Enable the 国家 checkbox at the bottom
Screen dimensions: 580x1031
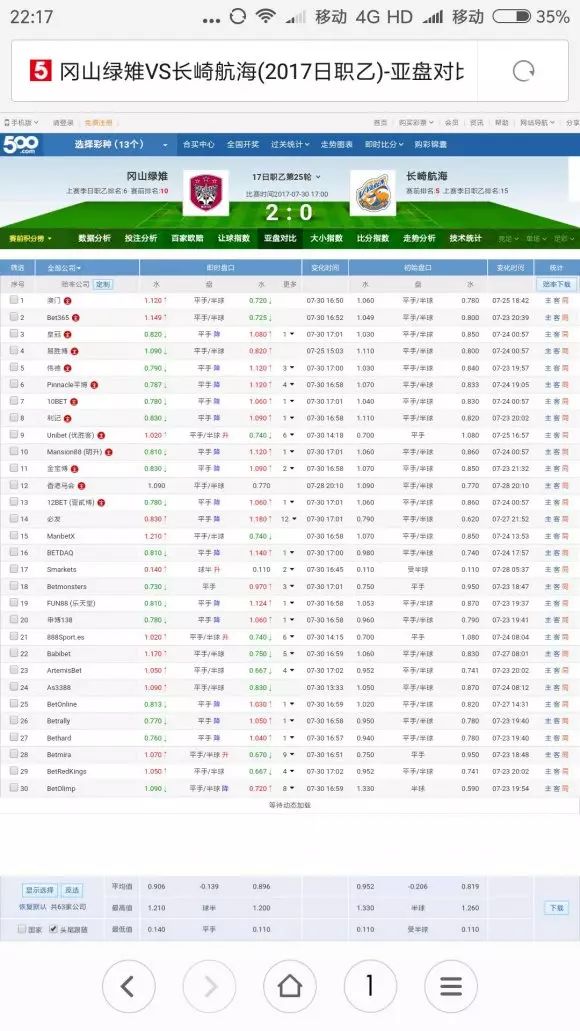pos(22,929)
